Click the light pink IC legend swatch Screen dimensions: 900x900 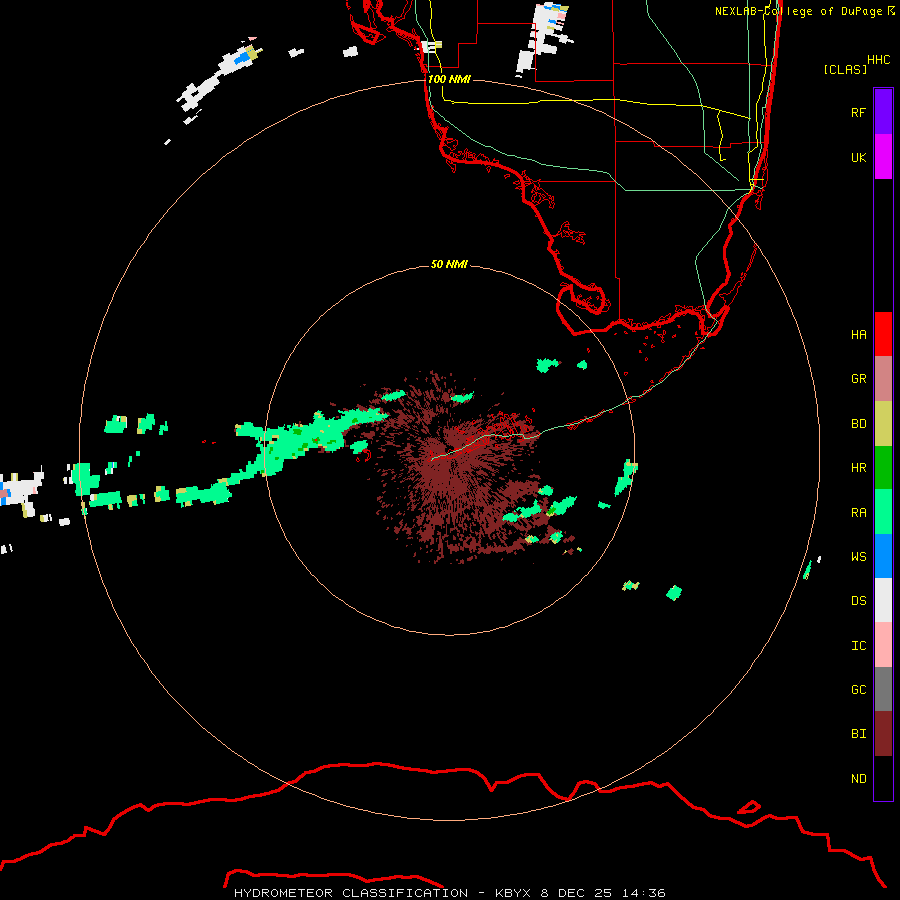coord(883,645)
